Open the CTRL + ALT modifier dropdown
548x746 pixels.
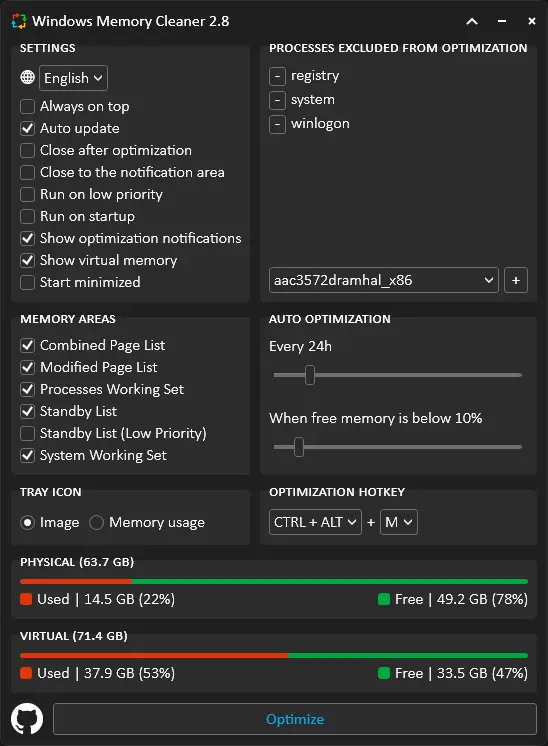pos(315,522)
